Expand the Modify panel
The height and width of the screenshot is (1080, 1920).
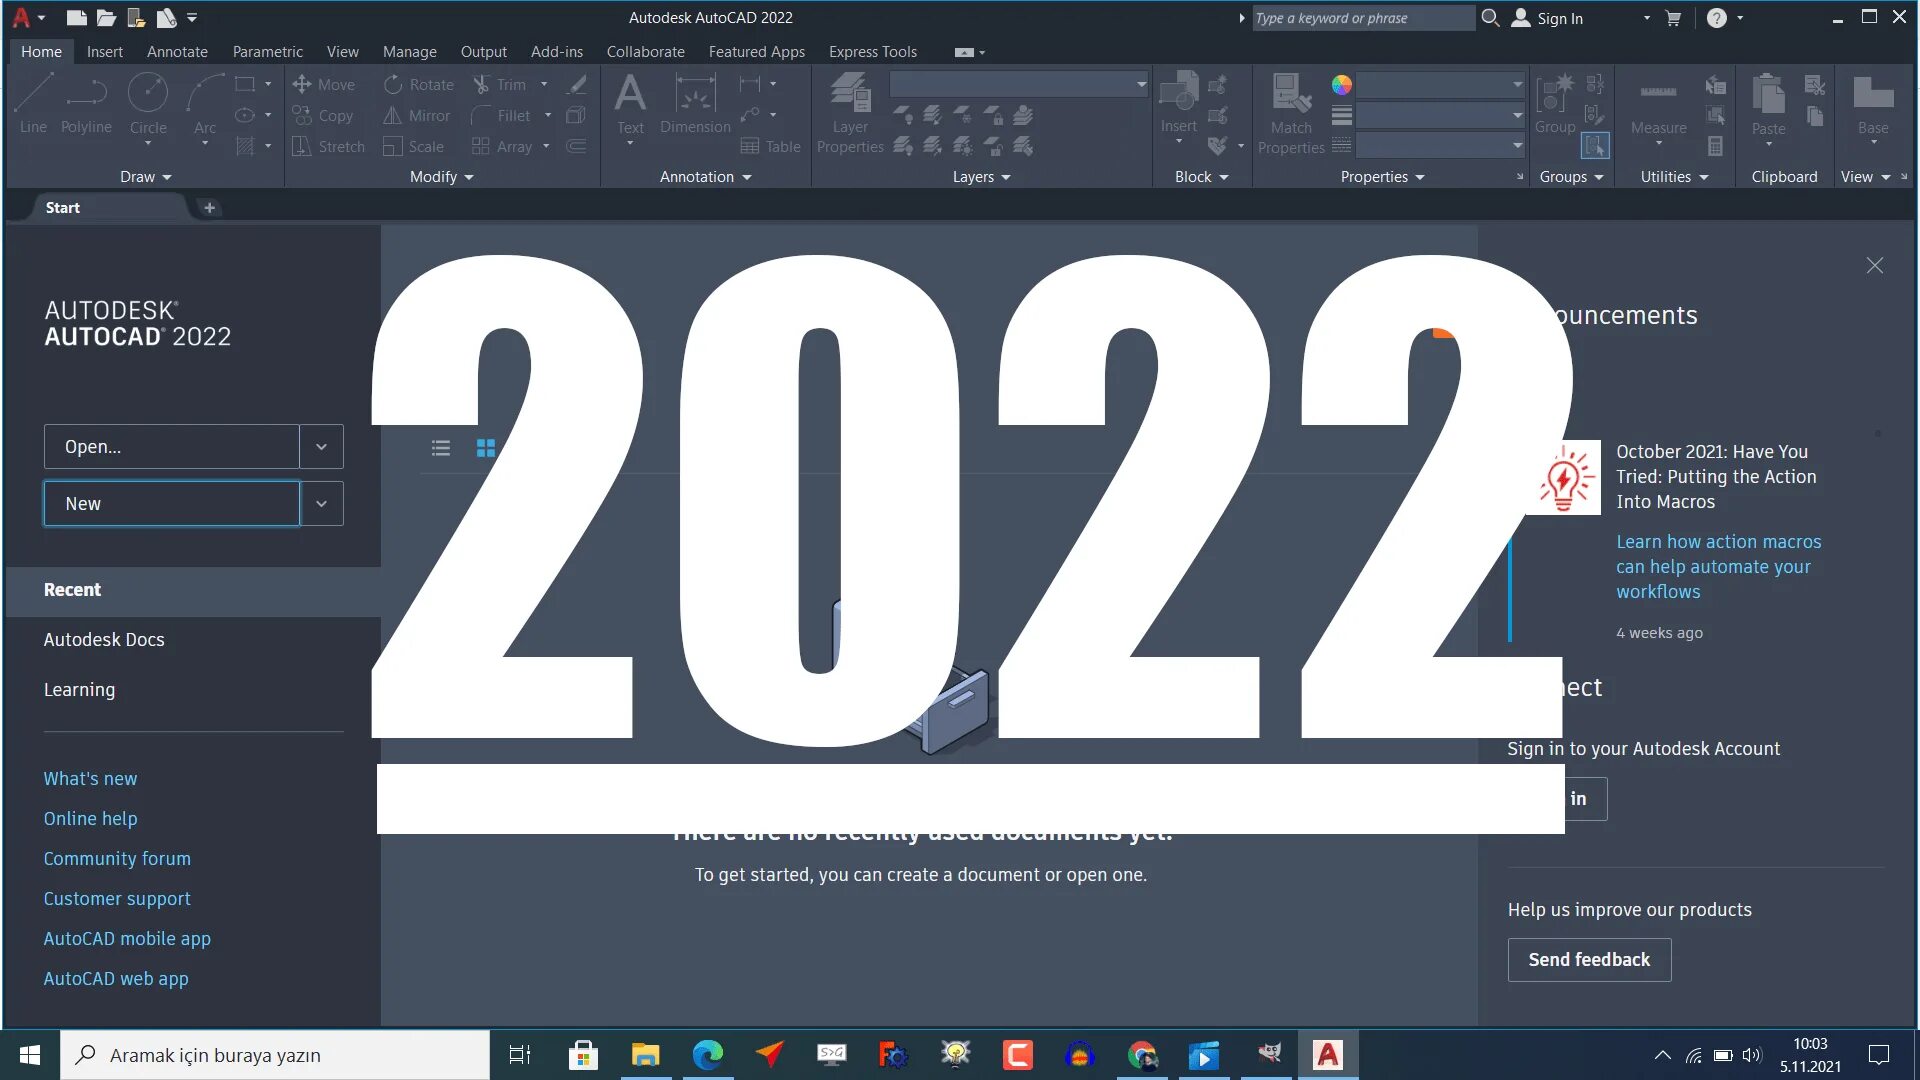[442, 177]
